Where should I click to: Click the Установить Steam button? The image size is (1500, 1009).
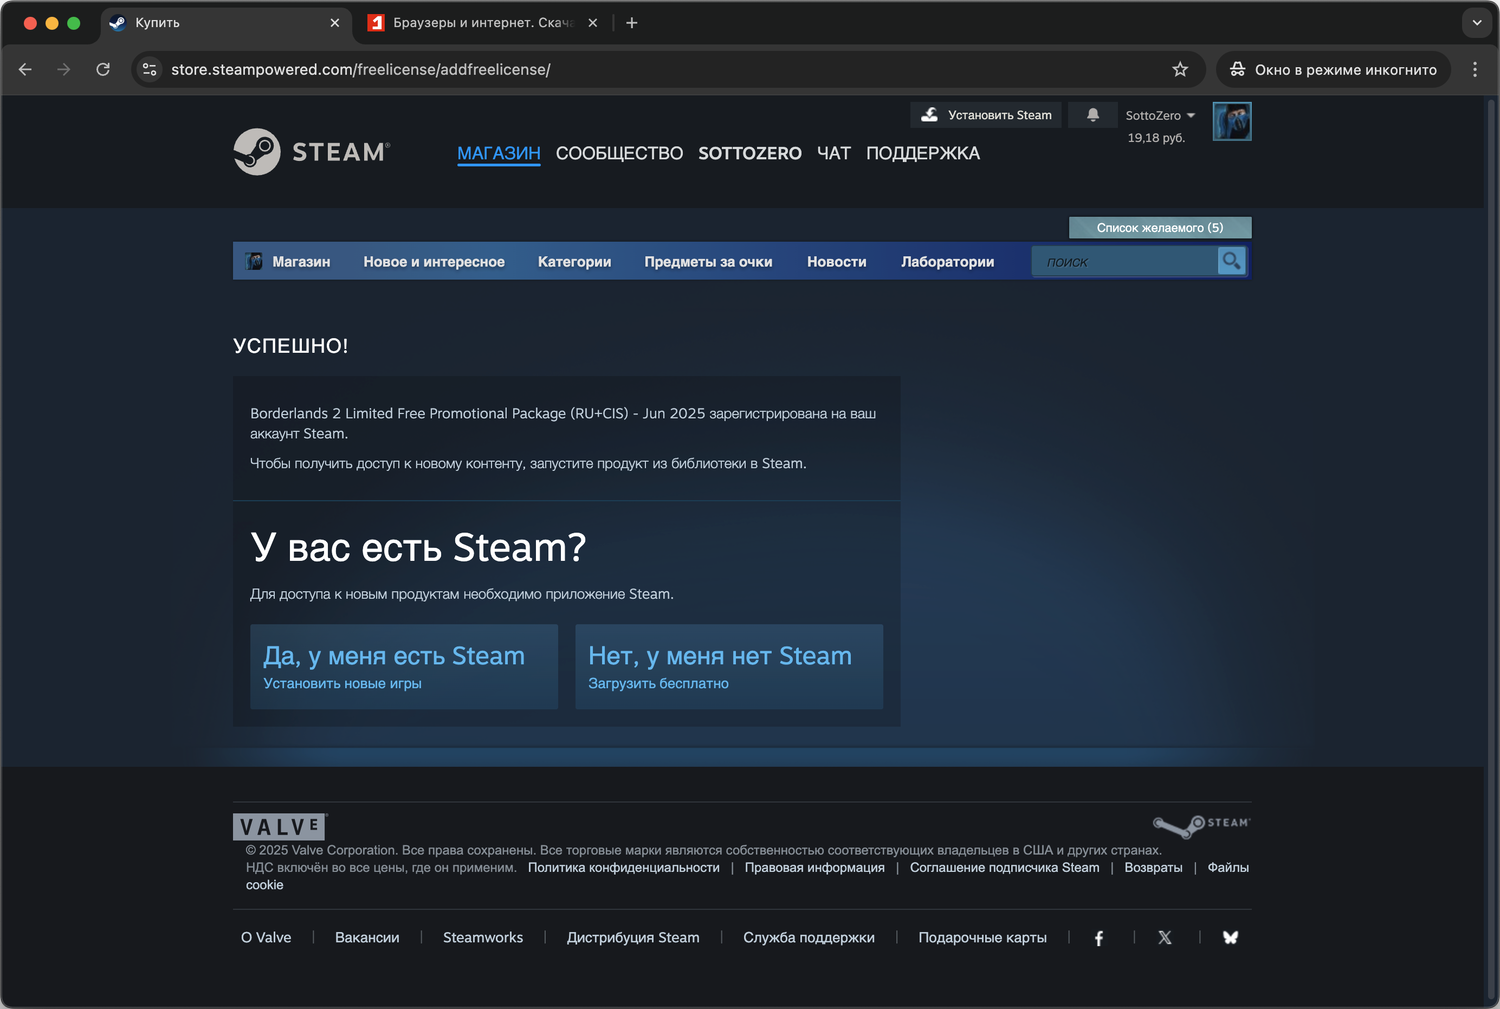[986, 115]
